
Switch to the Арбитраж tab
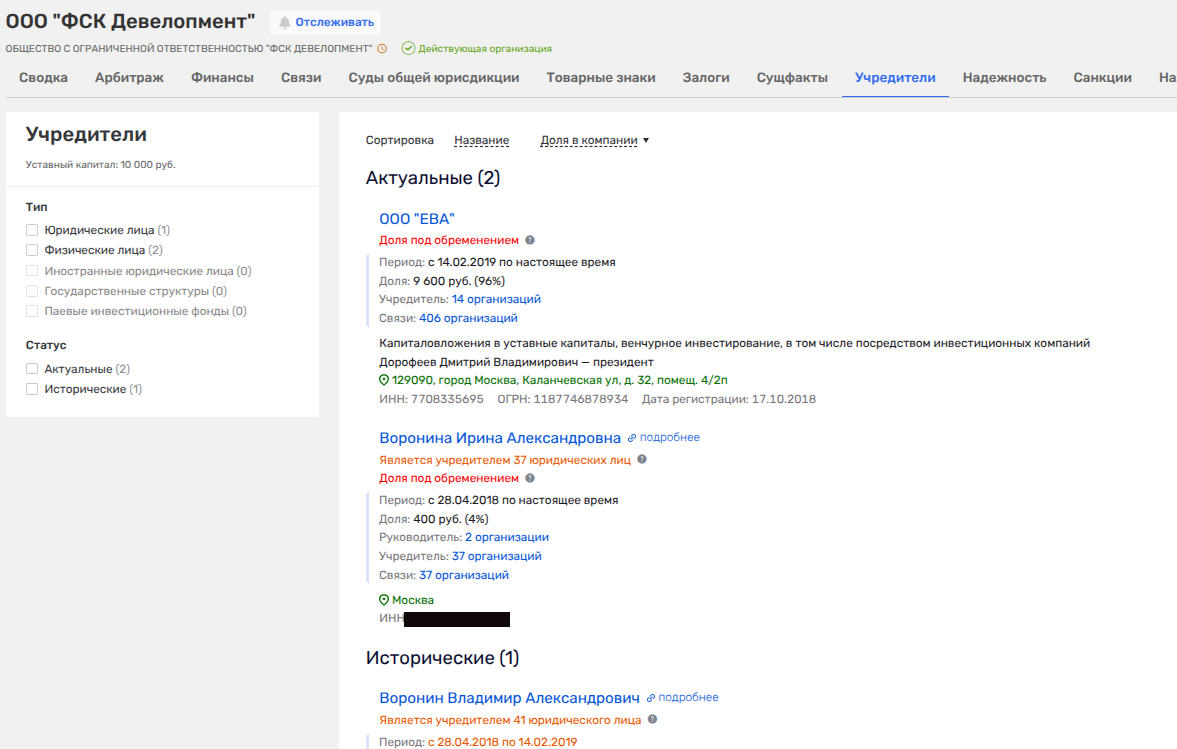click(129, 78)
